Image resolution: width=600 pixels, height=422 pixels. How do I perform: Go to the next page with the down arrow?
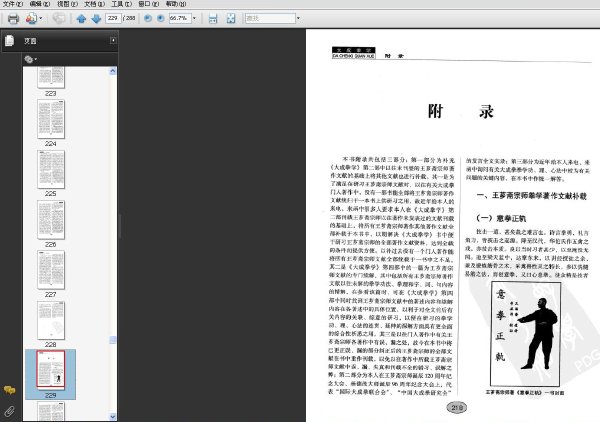tap(96, 18)
